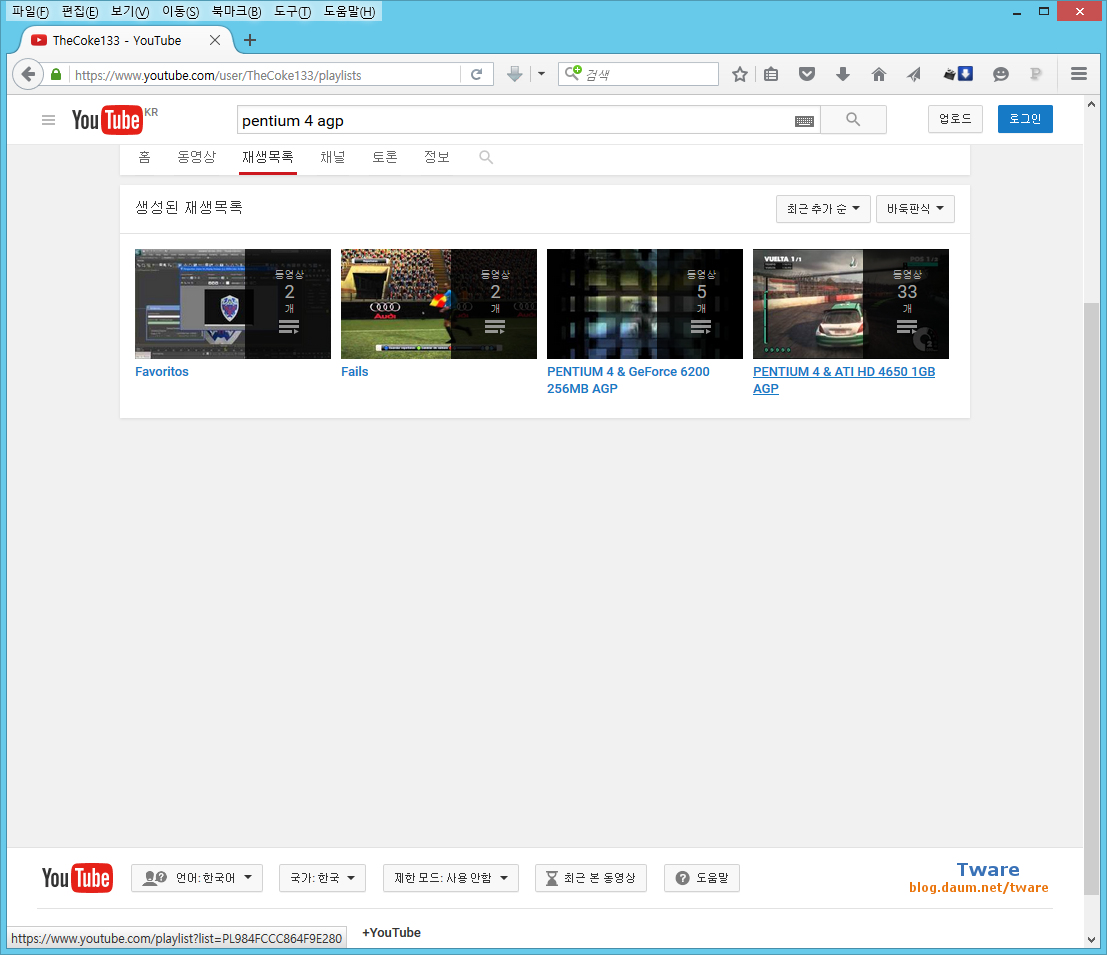Screen dimensions: 1107x955
Task: Open the 북마크(B) menu
Action: click(x=237, y=11)
